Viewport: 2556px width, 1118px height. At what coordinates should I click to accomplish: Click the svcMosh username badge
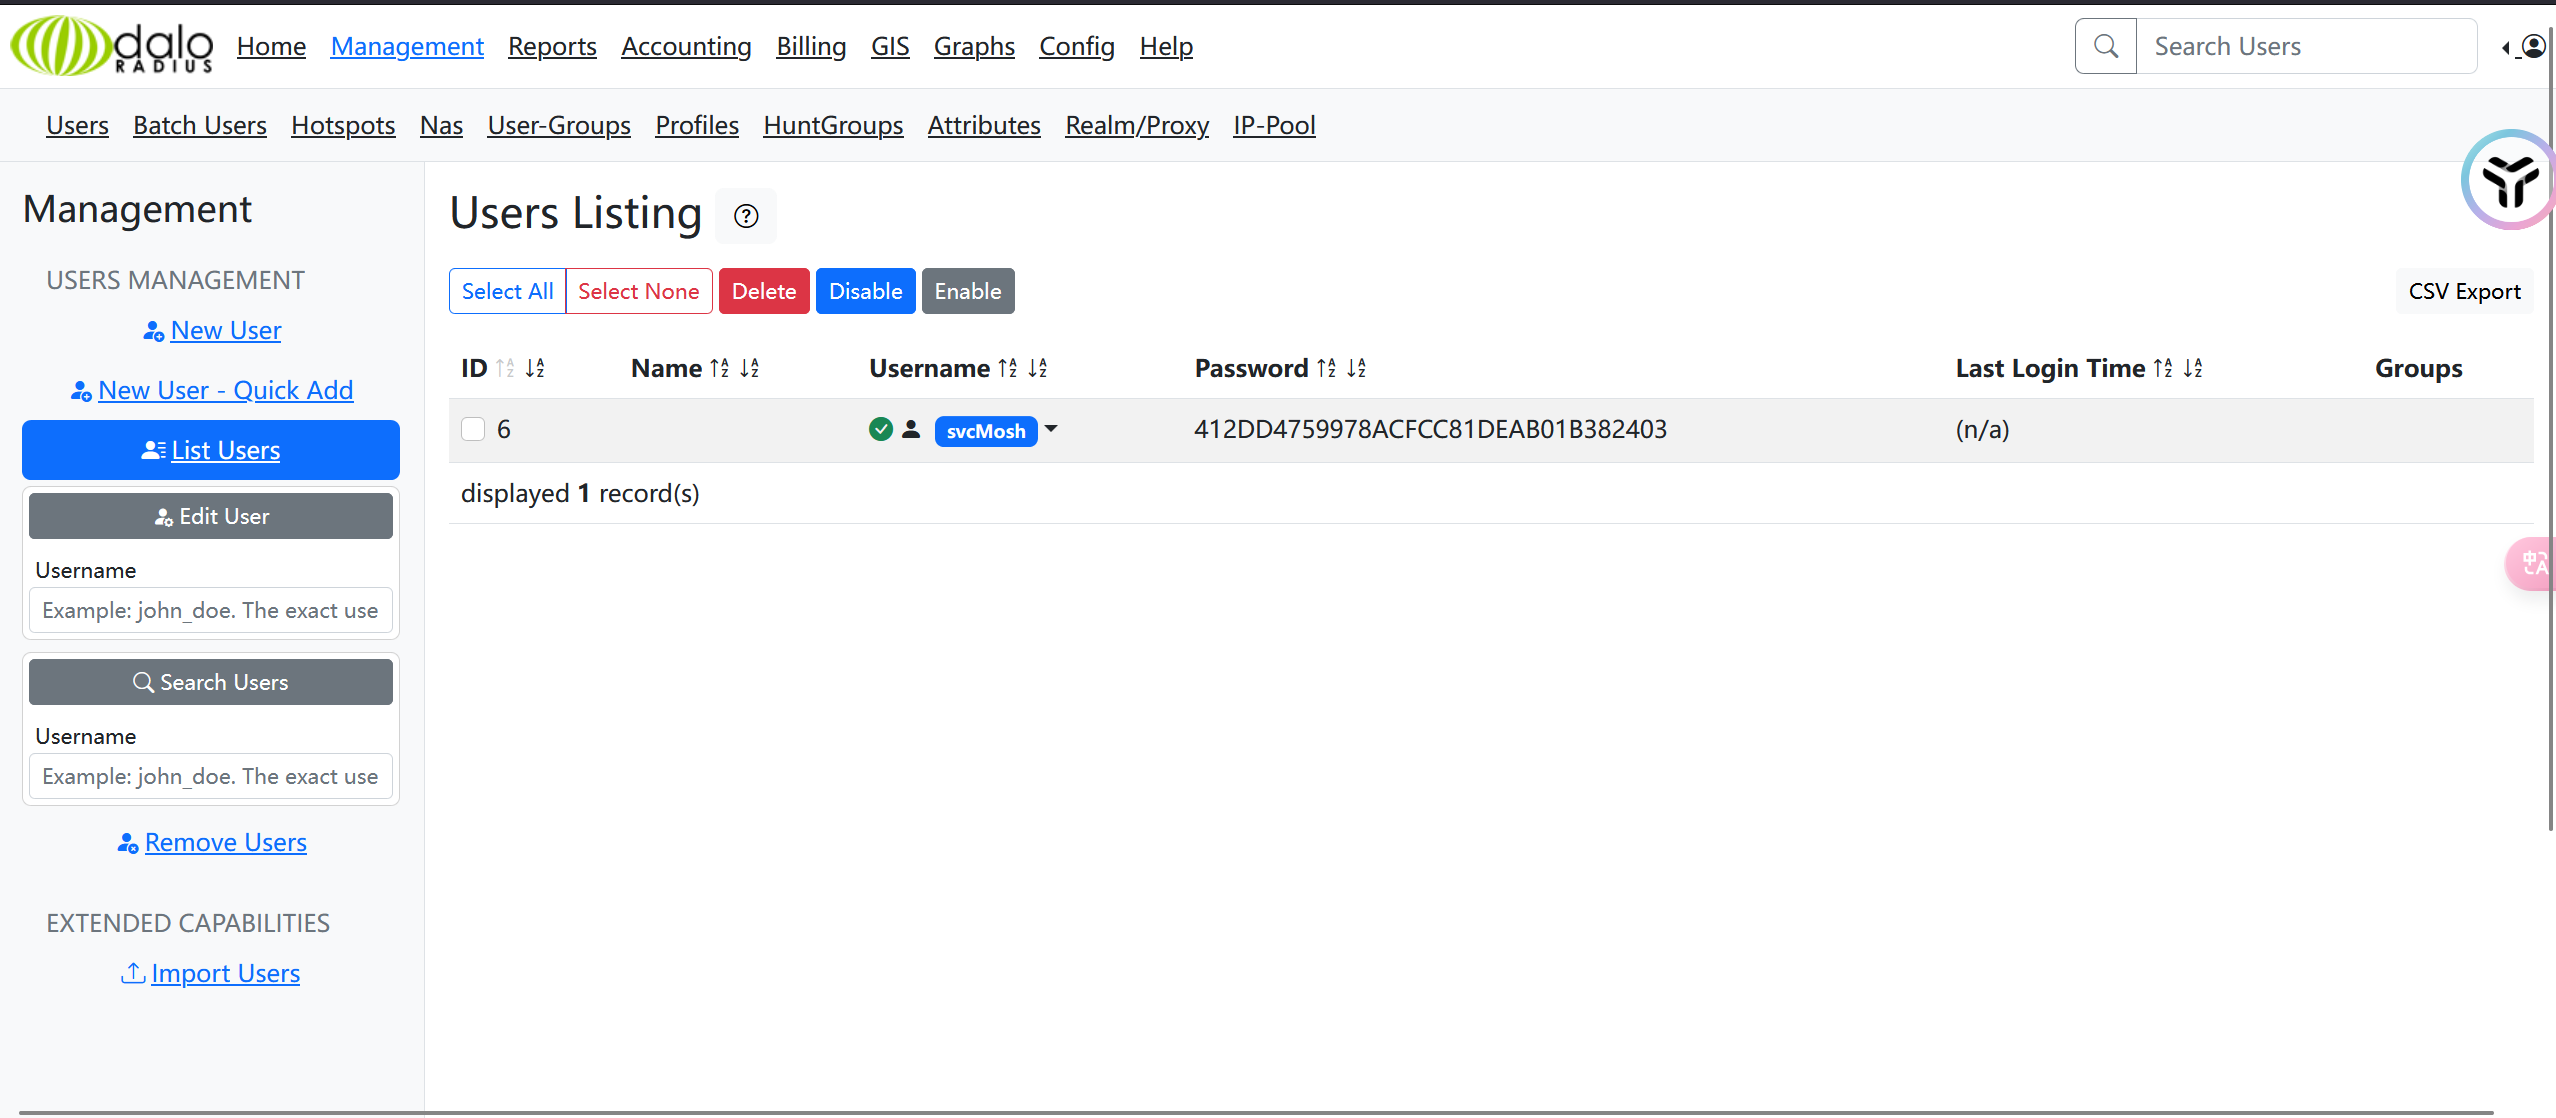[985, 431]
